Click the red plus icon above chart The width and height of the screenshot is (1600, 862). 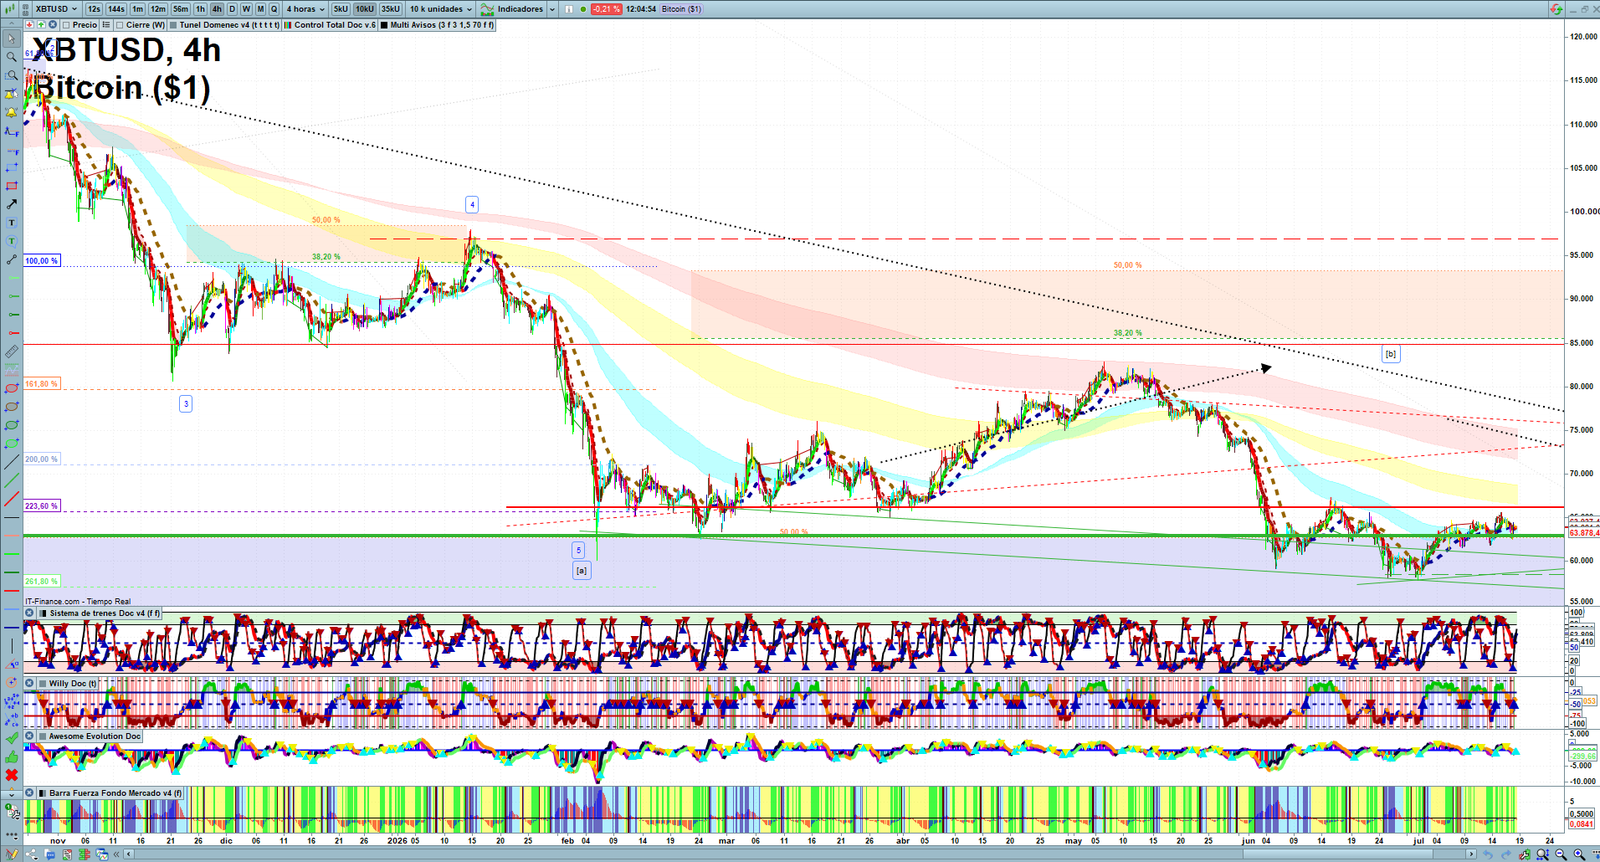(30, 24)
